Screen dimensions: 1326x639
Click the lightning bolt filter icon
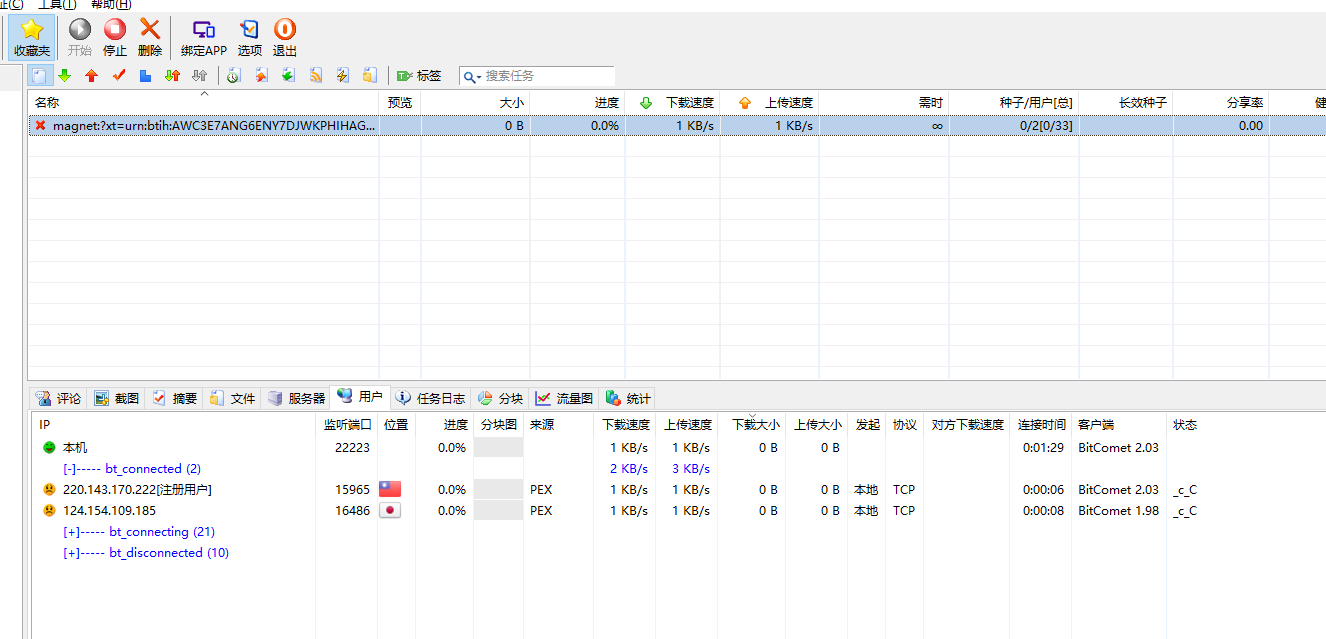tap(343, 75)
